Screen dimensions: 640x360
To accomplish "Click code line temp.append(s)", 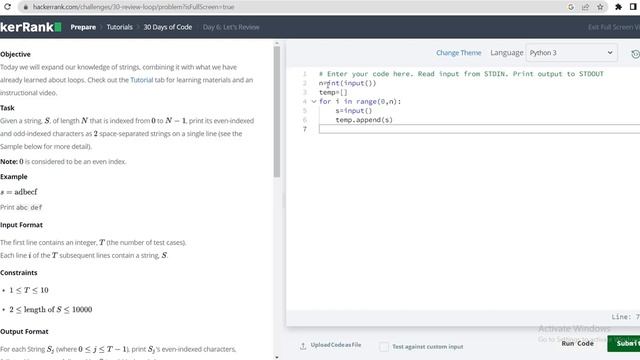I will (x=364, y=120).
